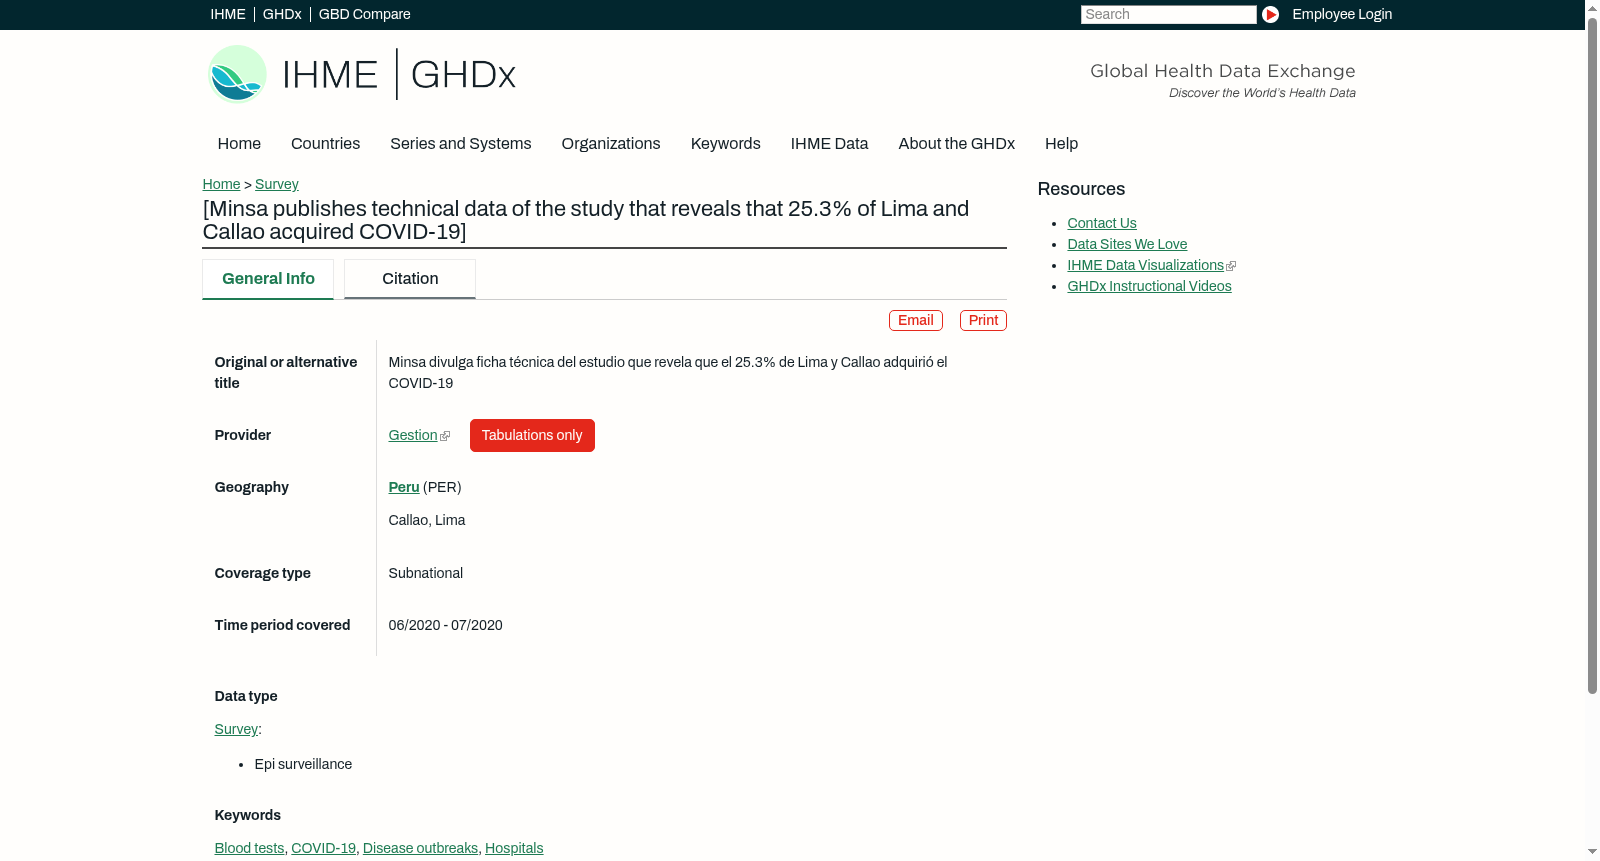This screenshot has width=1600, height=861.
Task: Go to Home in main navigation
Action: pyautogui.click(x=239, y=144)
